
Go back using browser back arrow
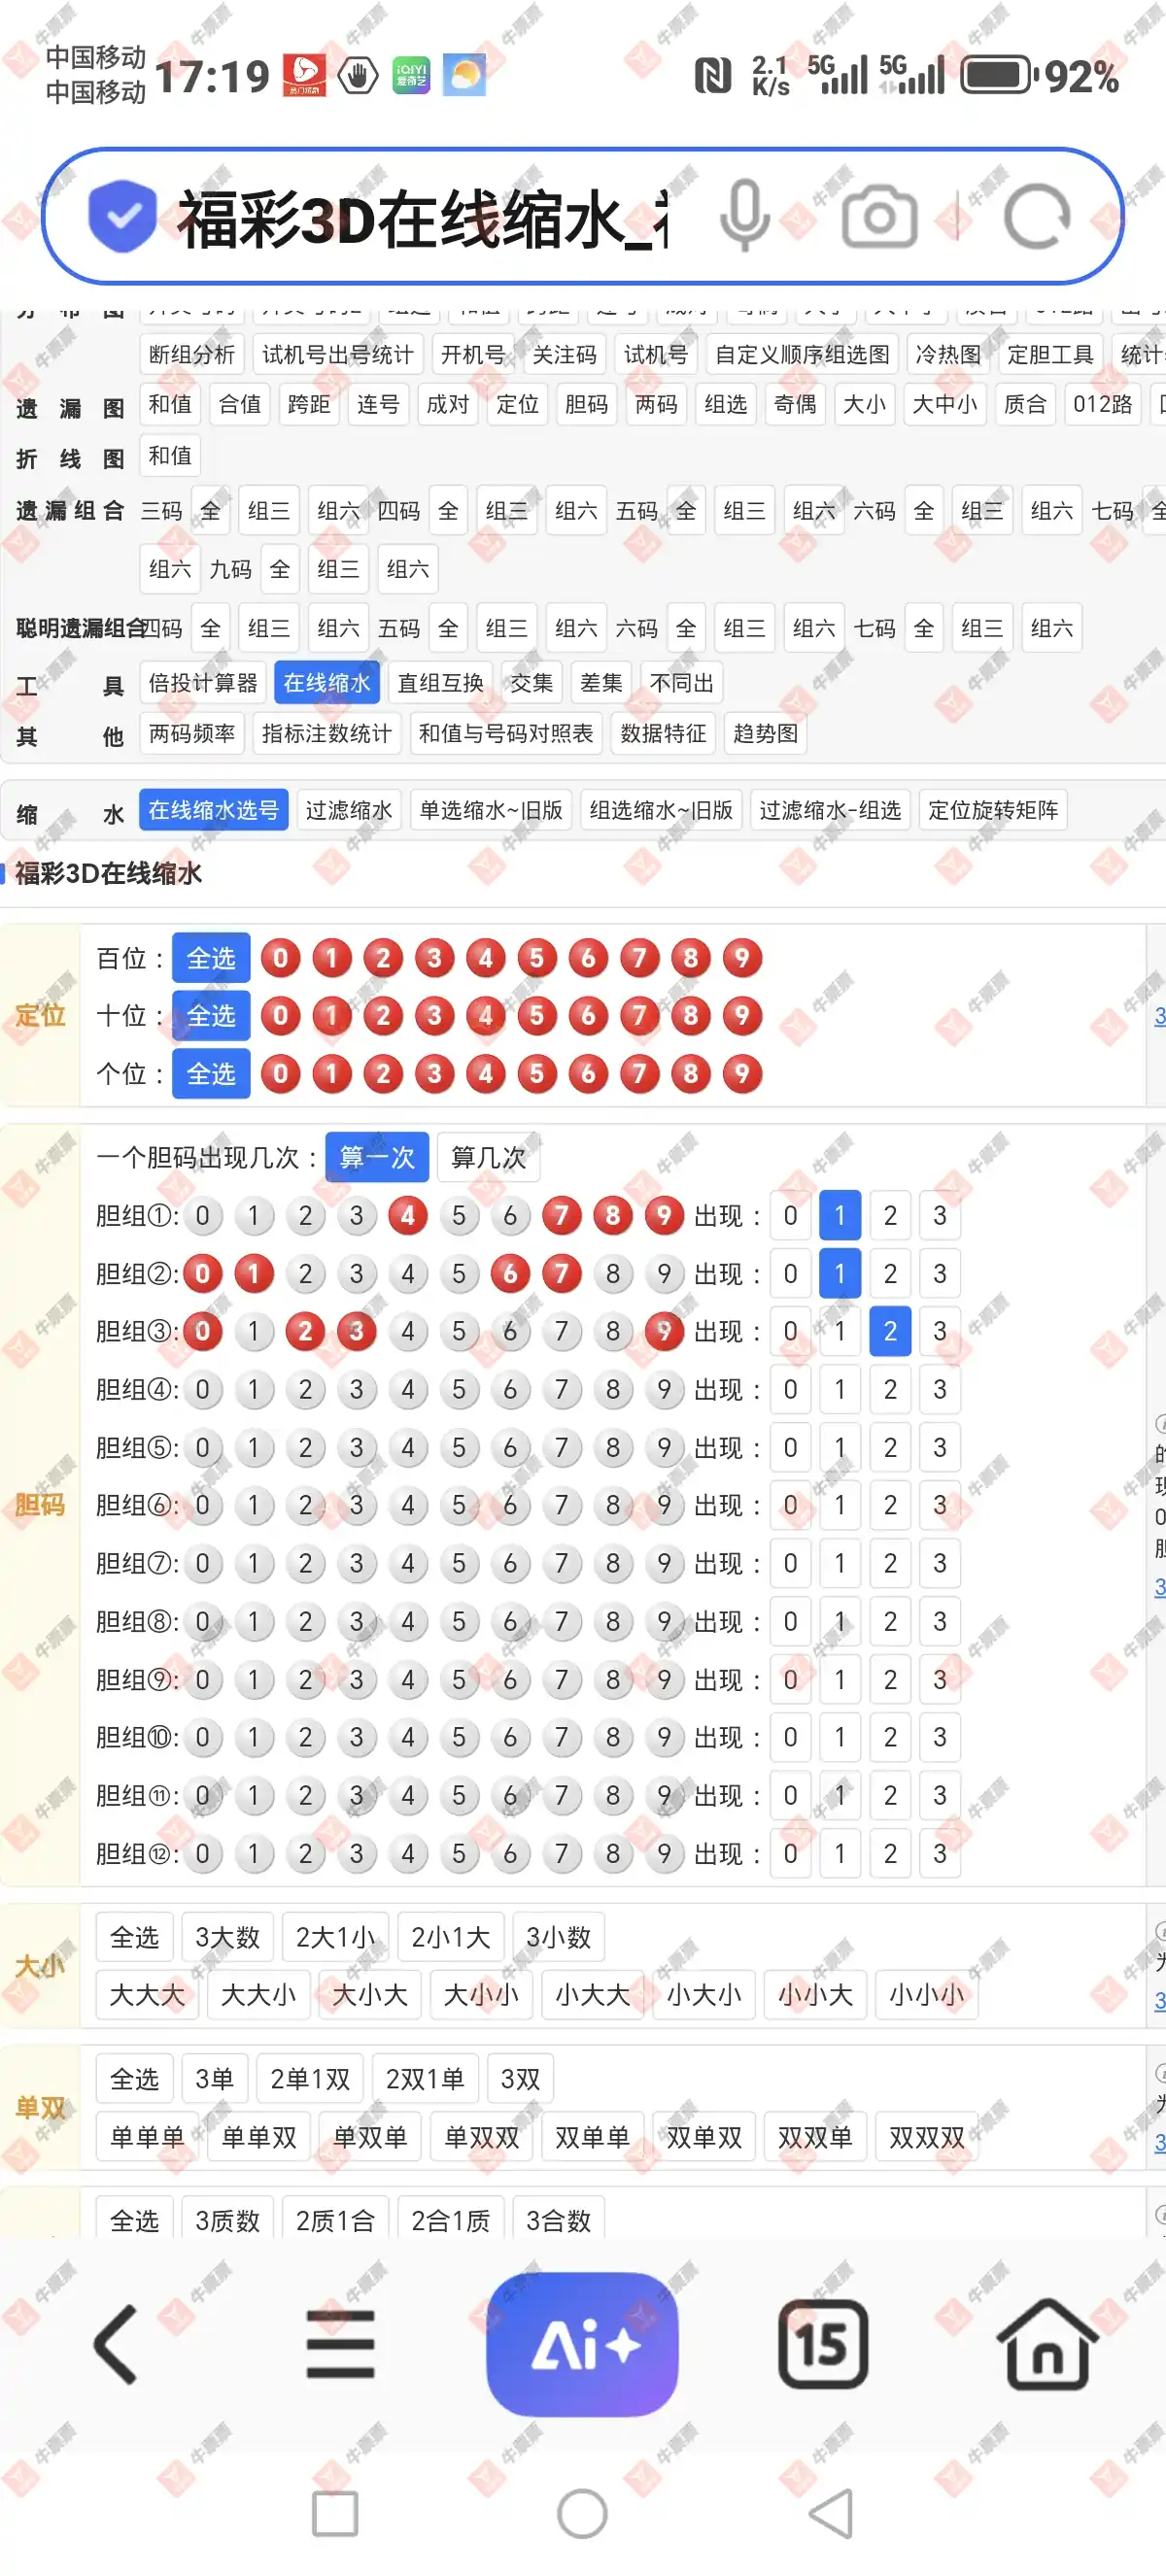tap(116, 2344)
